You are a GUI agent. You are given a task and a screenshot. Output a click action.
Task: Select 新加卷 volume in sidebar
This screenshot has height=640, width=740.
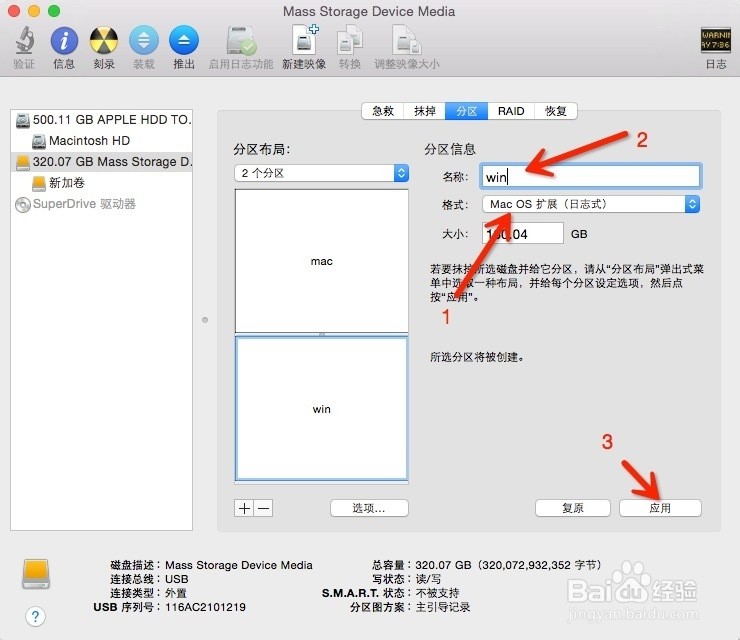pyautogui.click(x=101, y=183)
